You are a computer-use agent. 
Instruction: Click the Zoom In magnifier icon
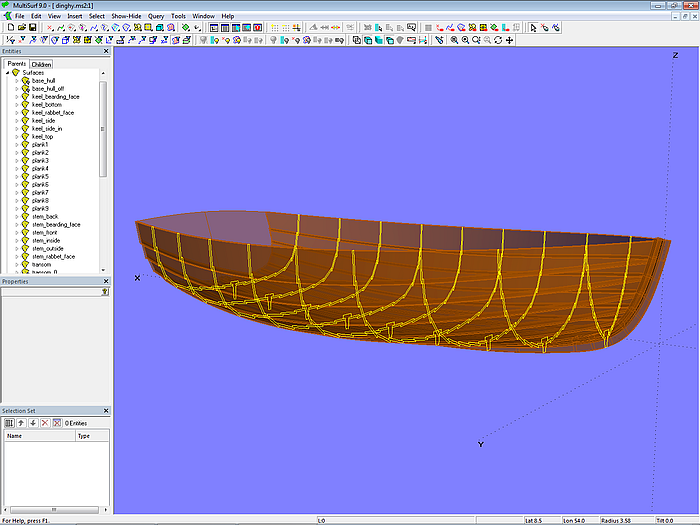click(x=454, y=40)
